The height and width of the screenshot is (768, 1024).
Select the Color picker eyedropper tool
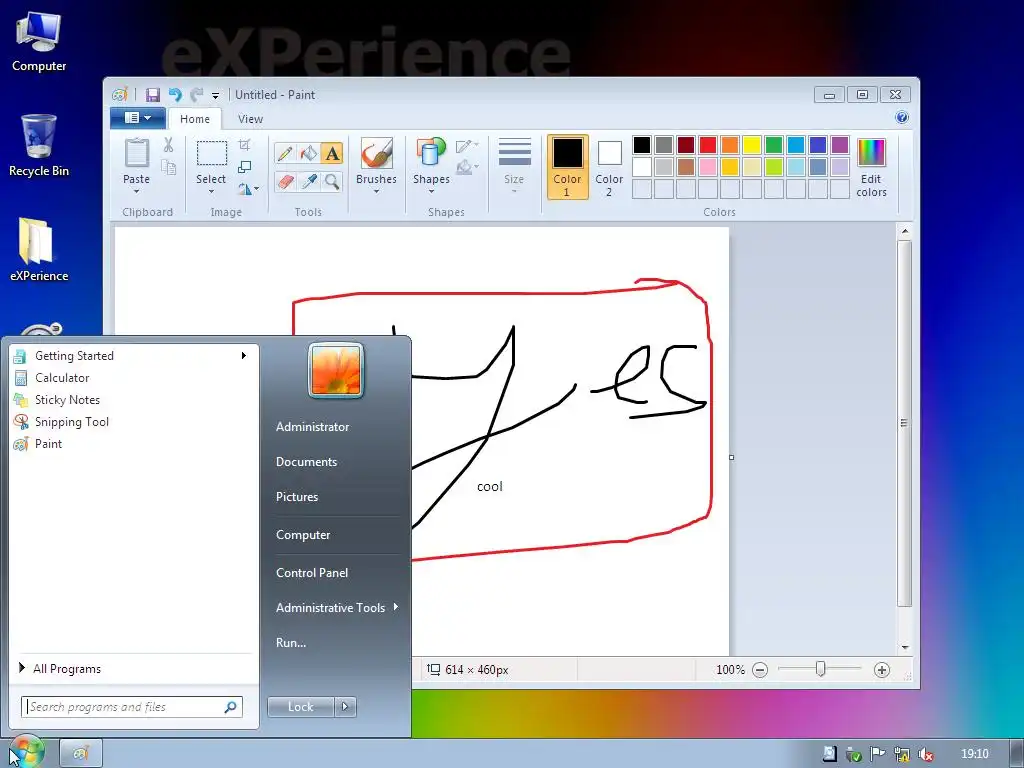click(x=308, y=181)
